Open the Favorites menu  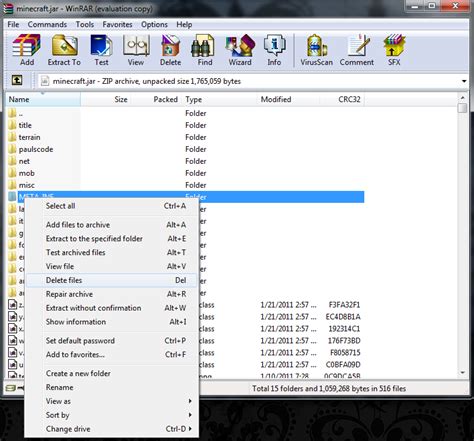(x=117, y=24)
